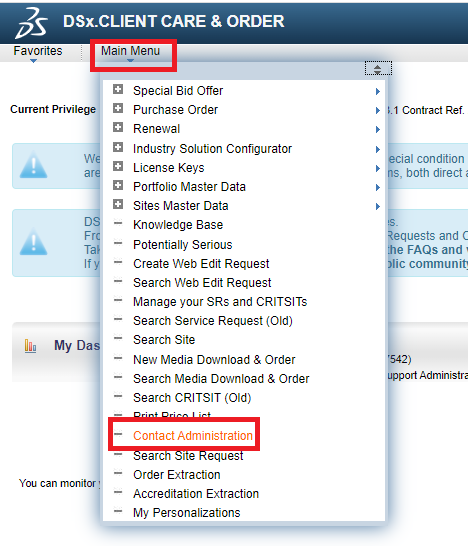Screen dimensions: 468x546
Task: Click the dash icon beside My Personalizations
Action: coord(118,511)
